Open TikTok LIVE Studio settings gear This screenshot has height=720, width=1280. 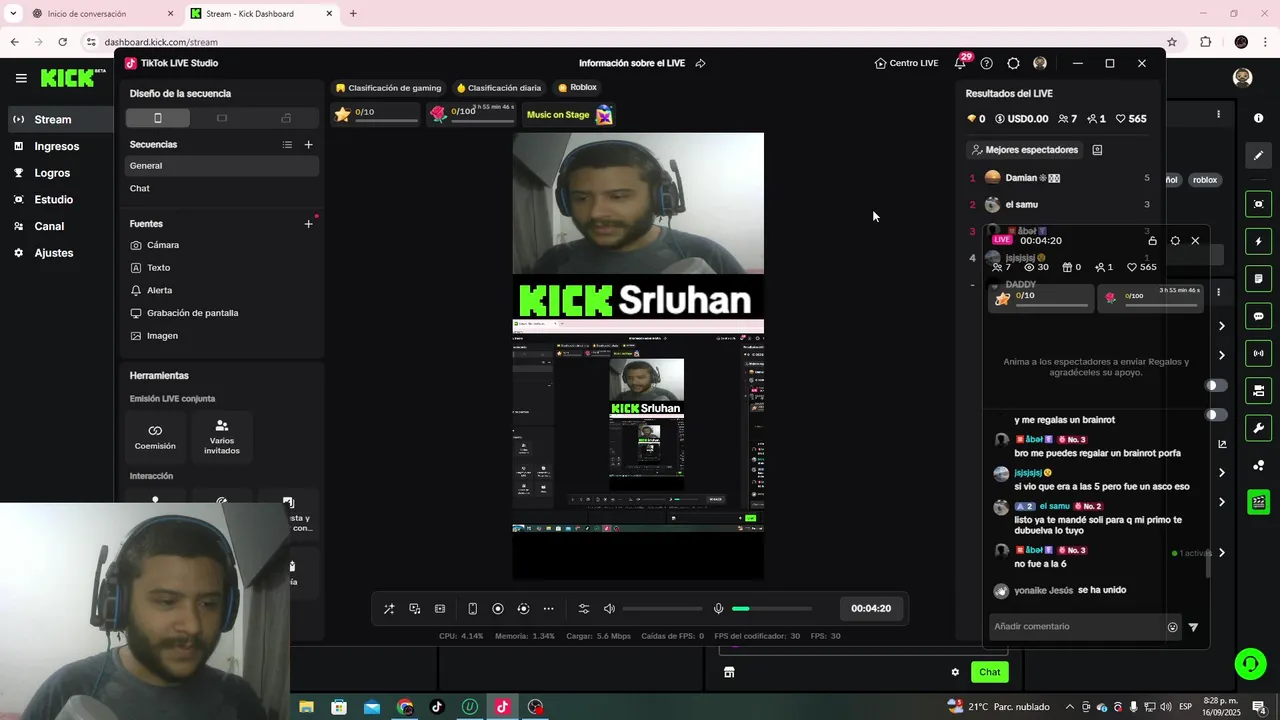[1013, 63]
